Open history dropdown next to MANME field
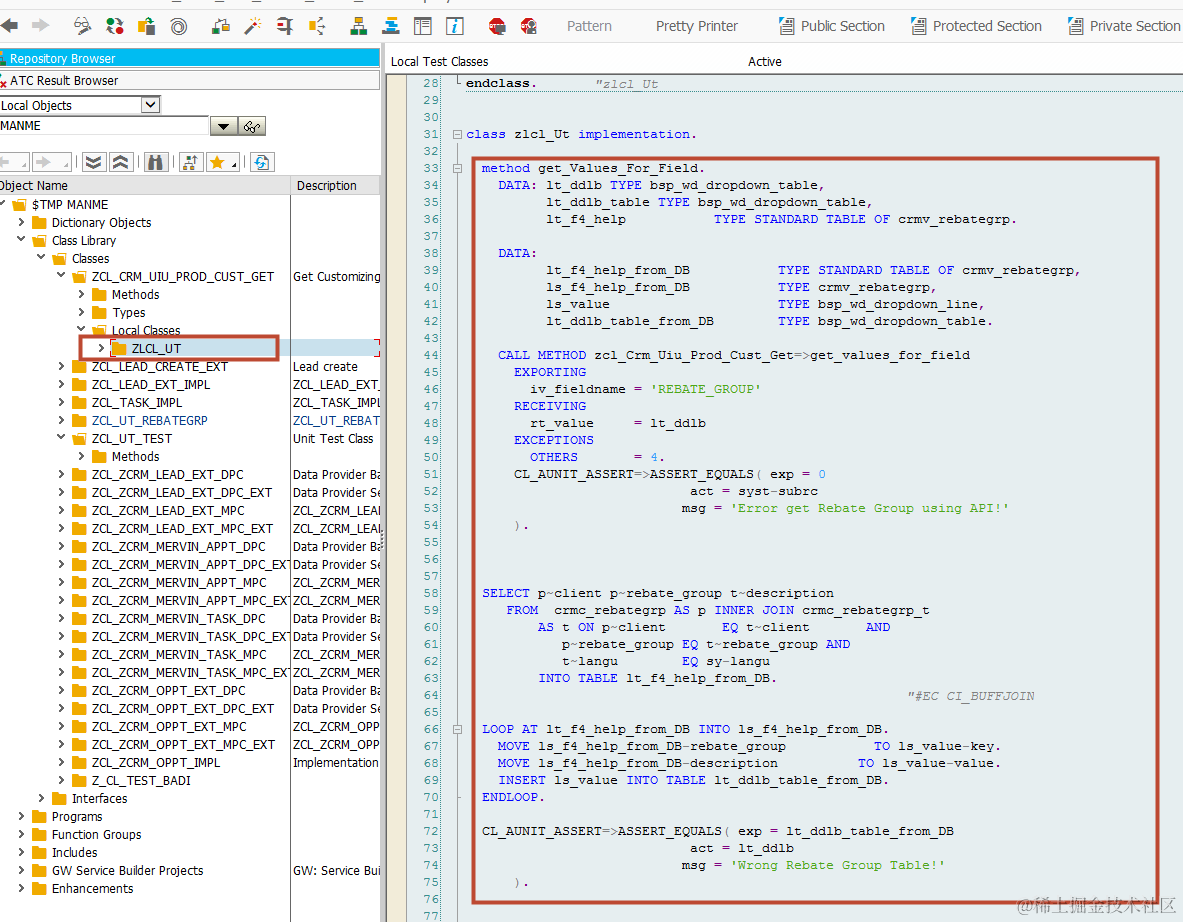Viewport: 1183px width, 922px height. pyautogui.click(x=223, y=126)
